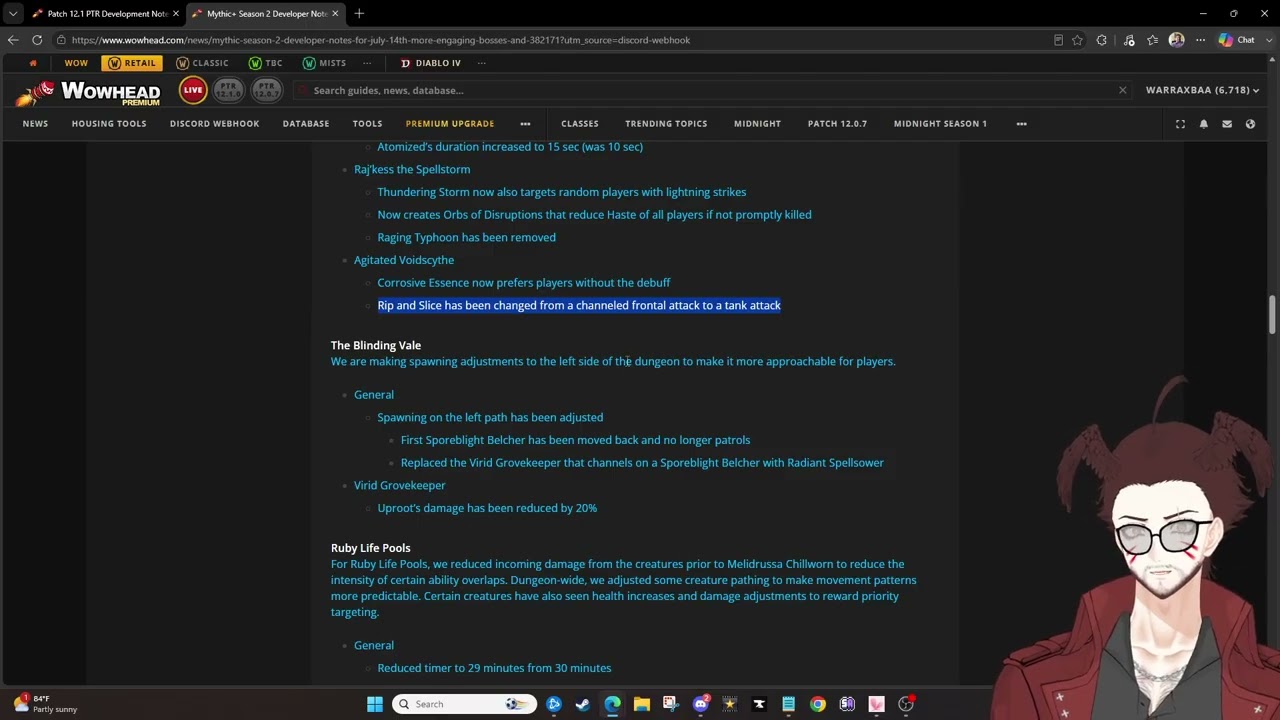Screen dimensions: 1280x720
Task: Expand main nav overflow ellipsis before CLASSES
Action: 525,124
